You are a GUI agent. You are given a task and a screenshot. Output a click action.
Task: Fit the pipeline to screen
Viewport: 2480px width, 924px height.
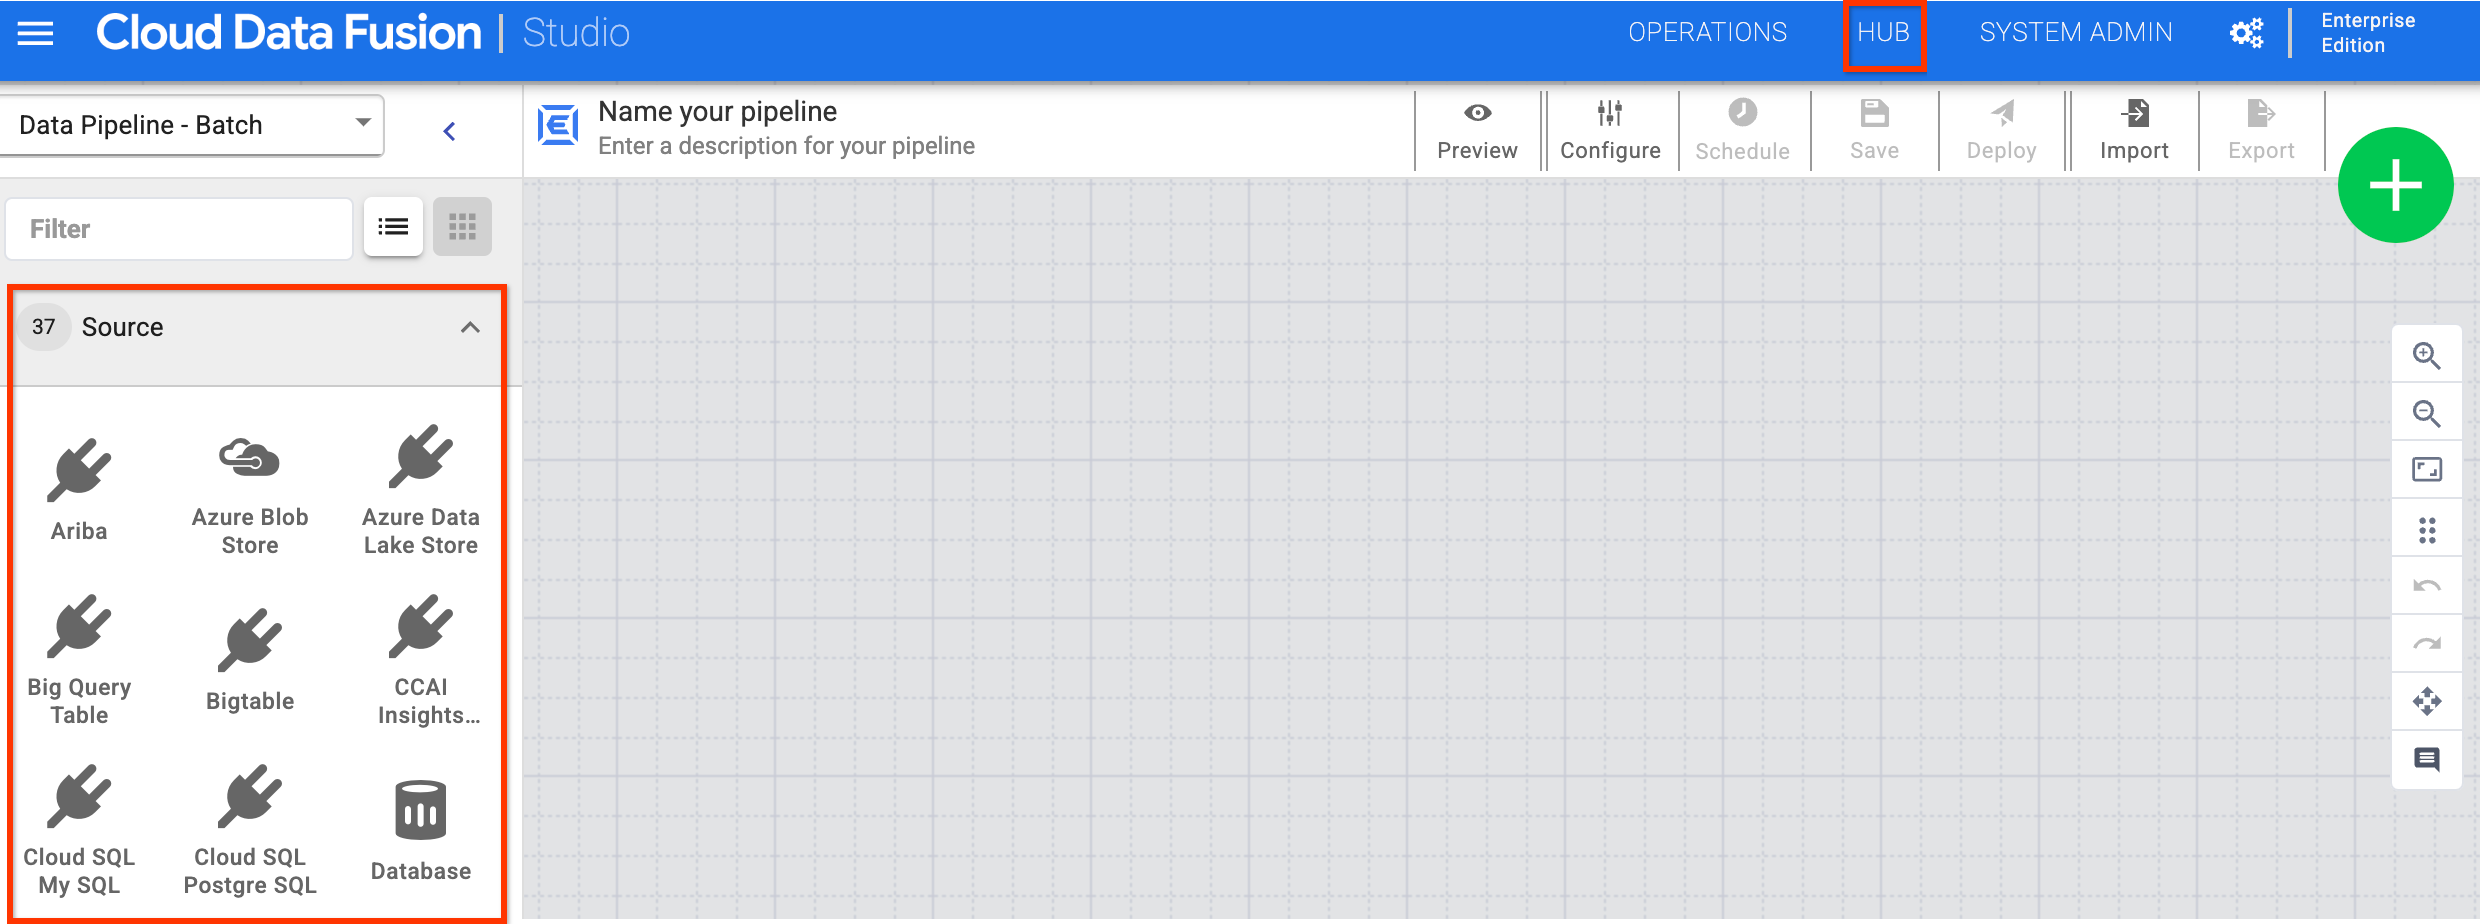coord(2426,469)
